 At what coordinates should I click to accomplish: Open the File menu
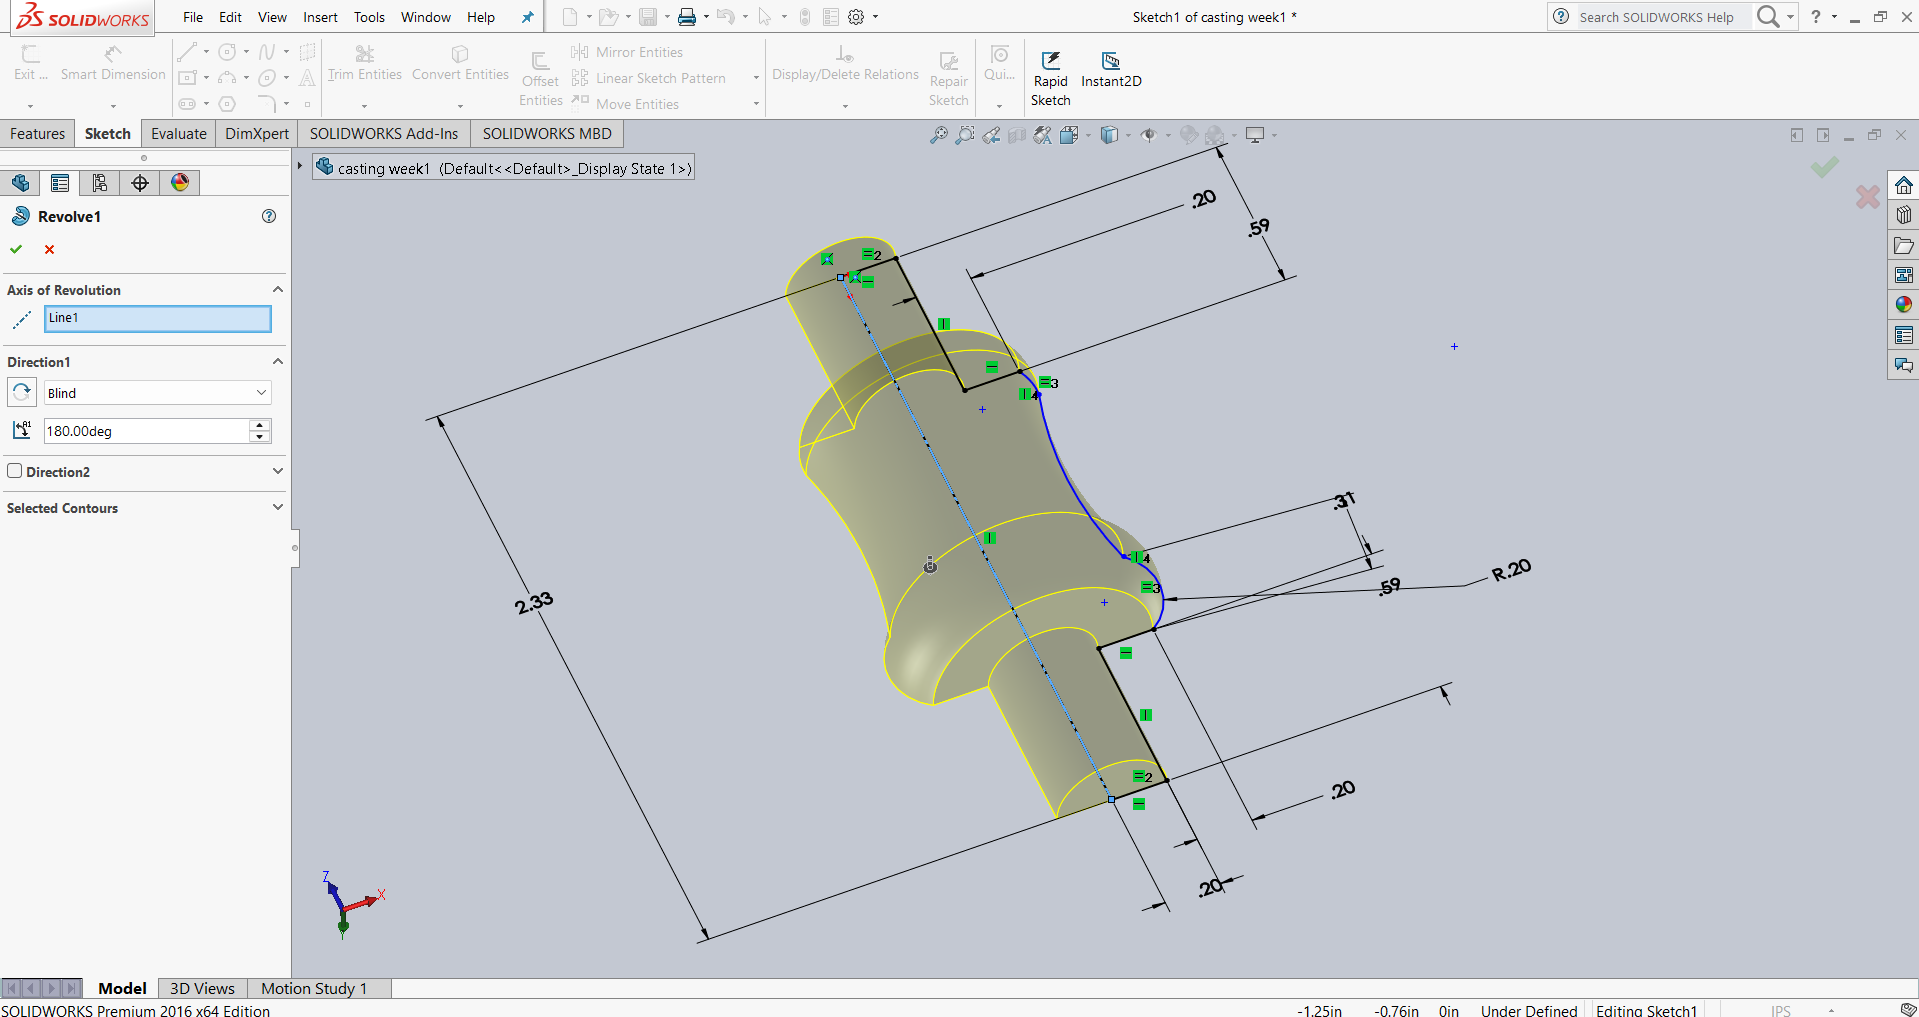click(x=193, y=17)
